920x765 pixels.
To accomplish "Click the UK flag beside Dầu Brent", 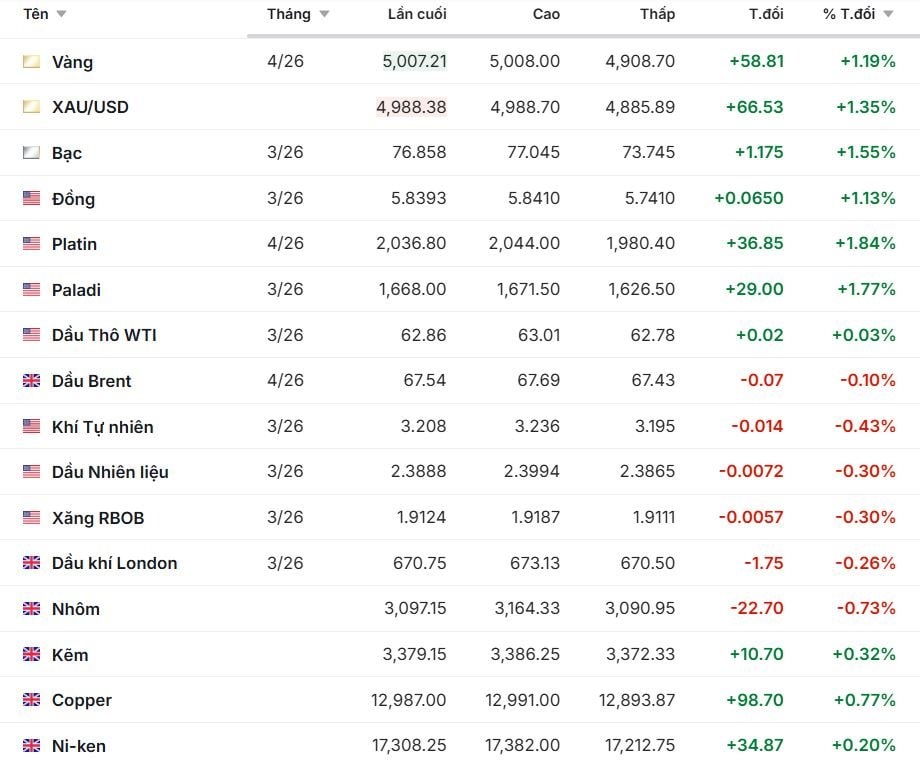I will coord(32,381).
